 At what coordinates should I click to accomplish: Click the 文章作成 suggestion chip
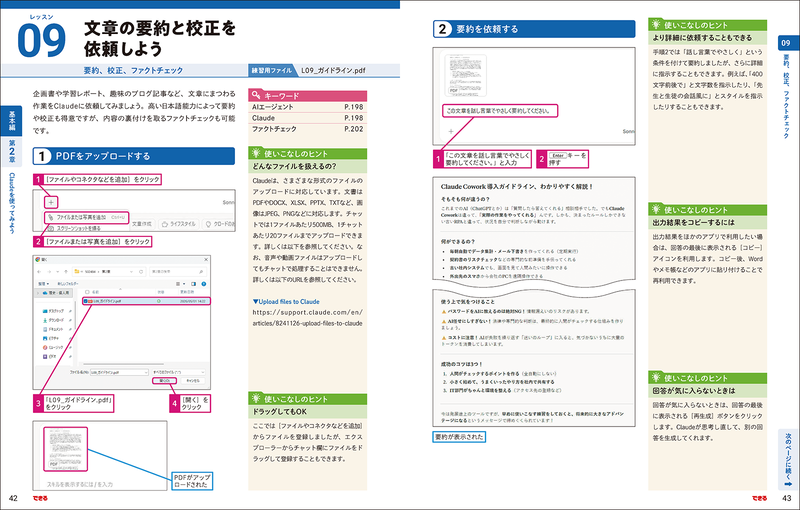point(142,224)
